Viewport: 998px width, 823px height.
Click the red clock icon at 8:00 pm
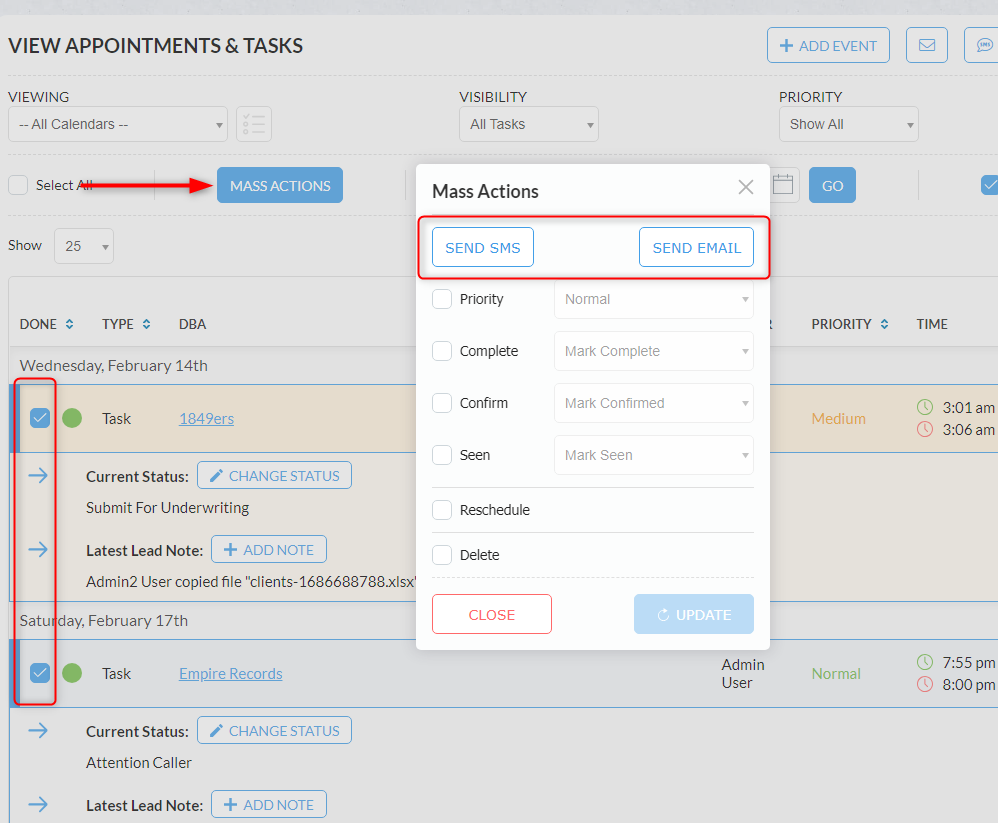point(925,684)
